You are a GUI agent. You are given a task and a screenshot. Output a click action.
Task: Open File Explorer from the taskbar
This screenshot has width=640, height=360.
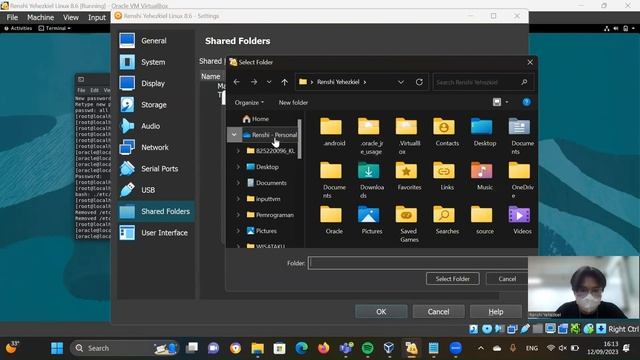click(258, 348)
